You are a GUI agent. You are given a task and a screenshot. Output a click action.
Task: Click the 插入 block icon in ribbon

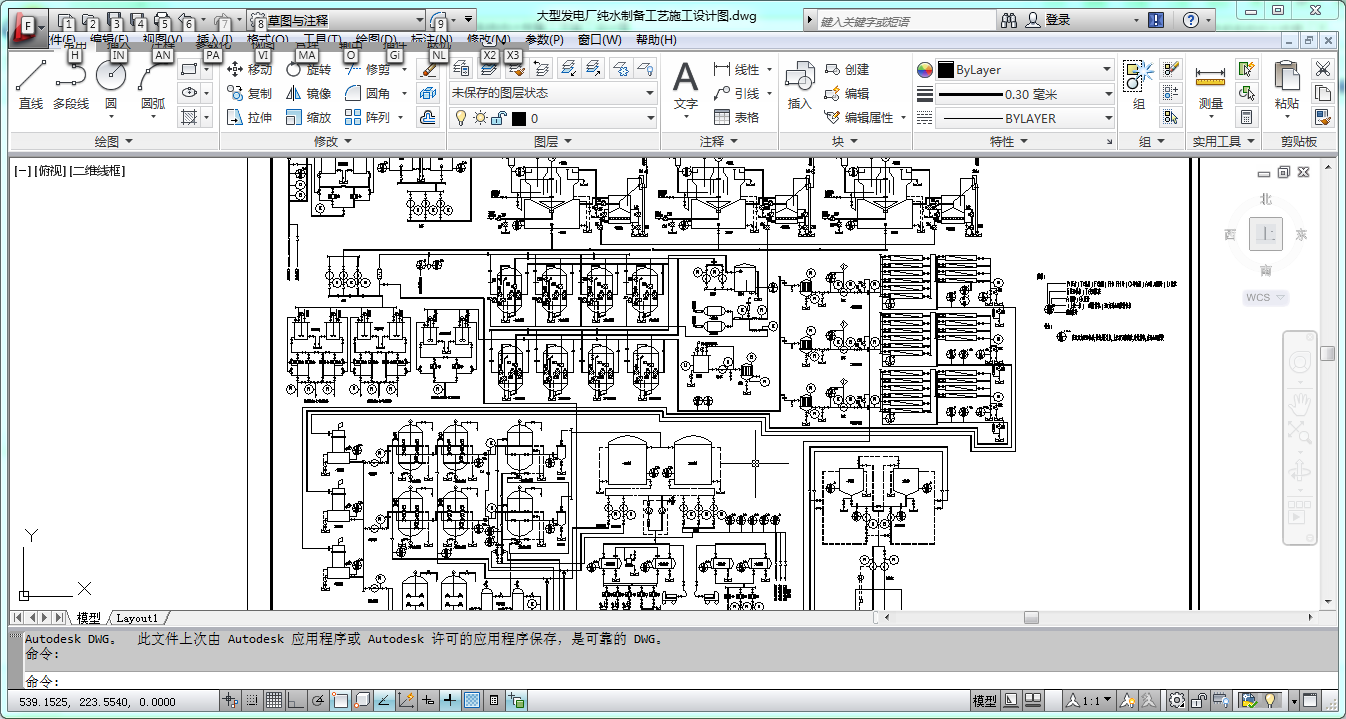(799, 84)
